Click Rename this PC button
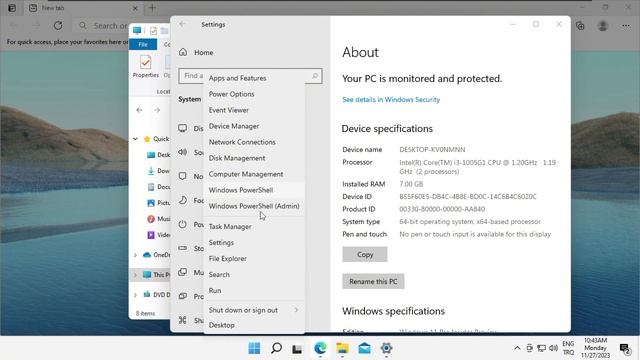640x360 pixels. tap(373, 281)
